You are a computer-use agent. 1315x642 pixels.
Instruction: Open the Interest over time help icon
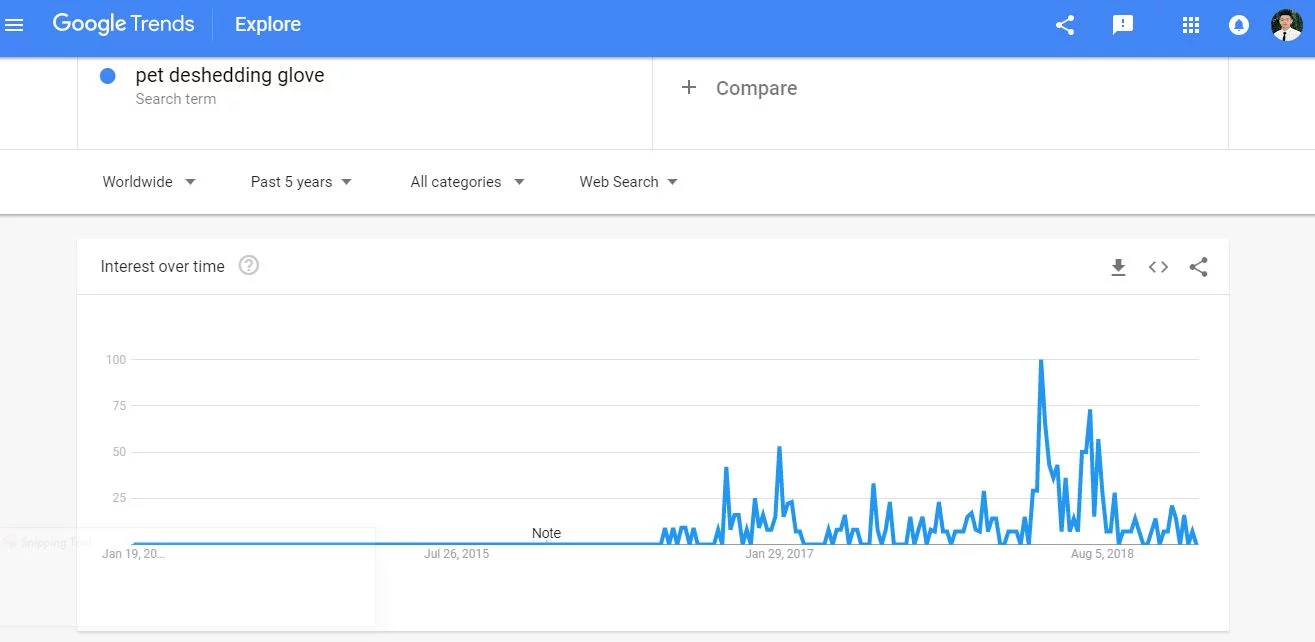click(x=249, y=266)
